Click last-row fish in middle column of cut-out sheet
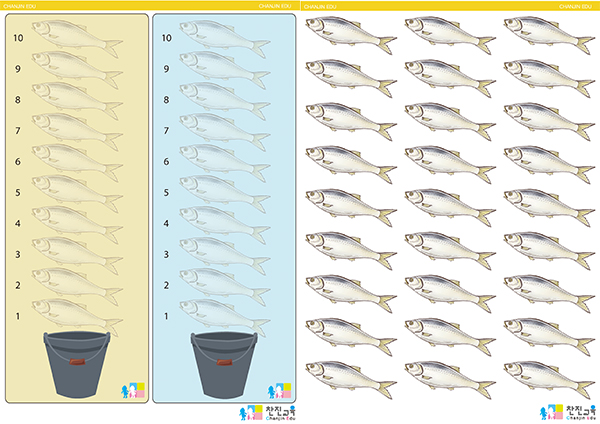 tap(450, 380)
